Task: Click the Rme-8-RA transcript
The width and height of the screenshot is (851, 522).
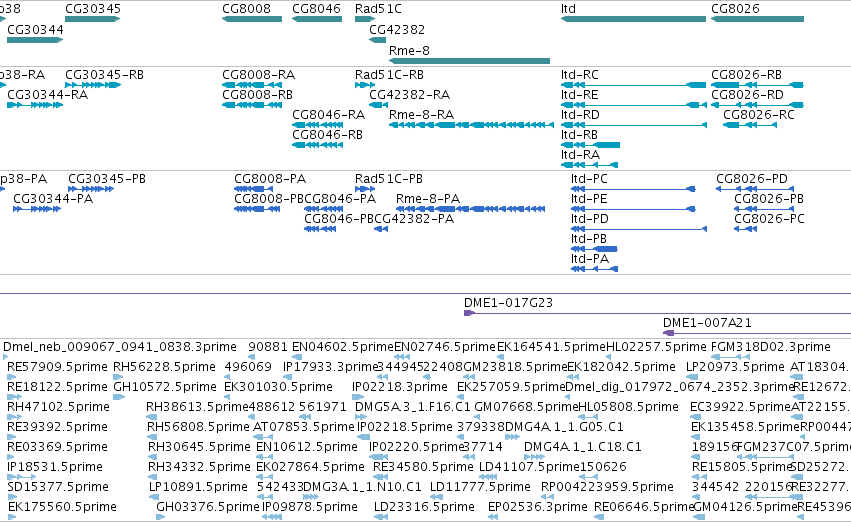Action: tap(471, 125)
